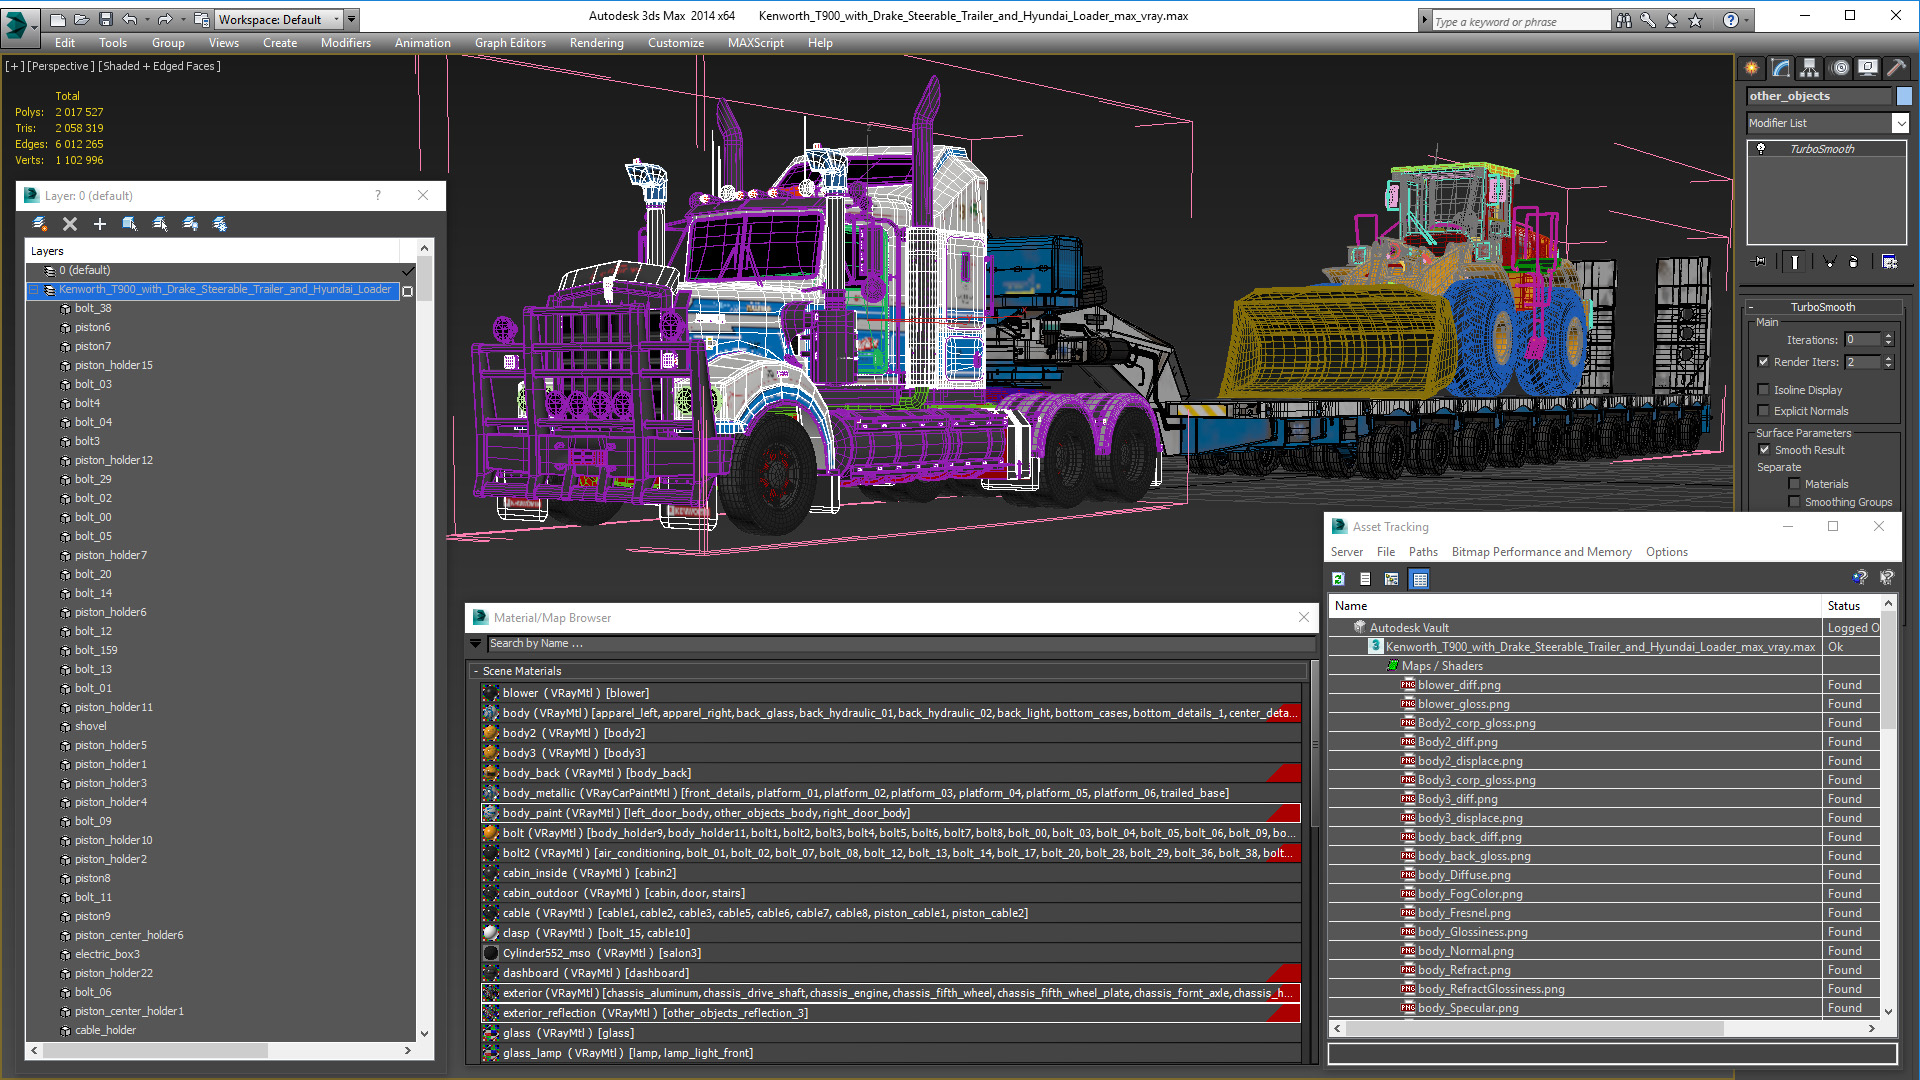Collapse the Kenworth layer tree node

point(33,290)
